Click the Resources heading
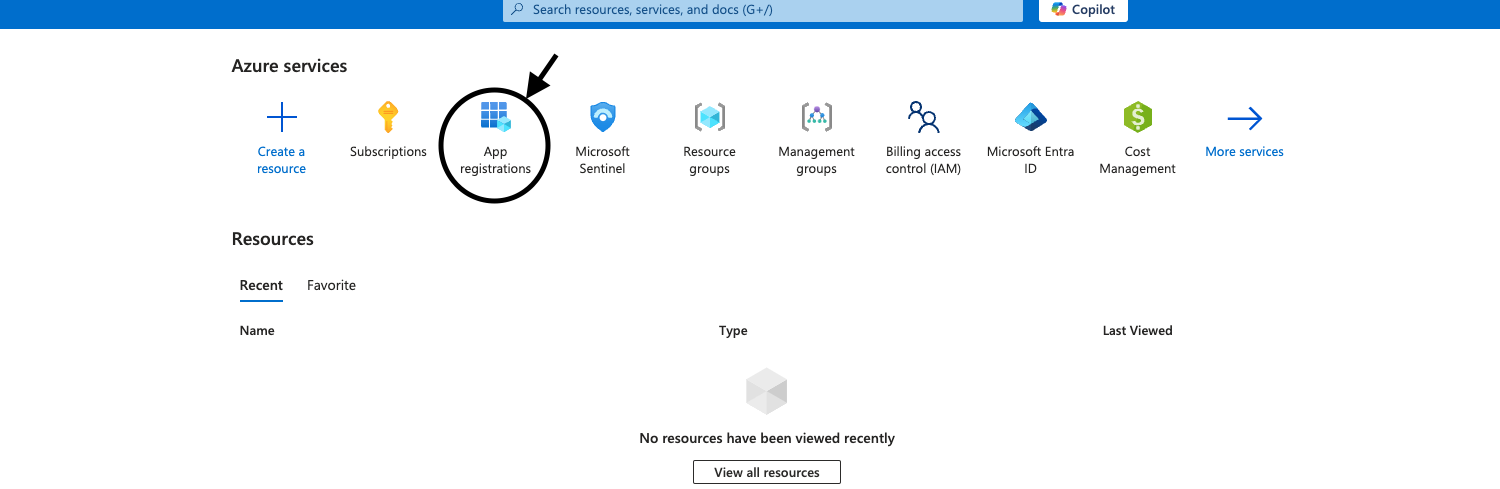The height and width of the screenshot is (489, 1500). click(273, 239)
